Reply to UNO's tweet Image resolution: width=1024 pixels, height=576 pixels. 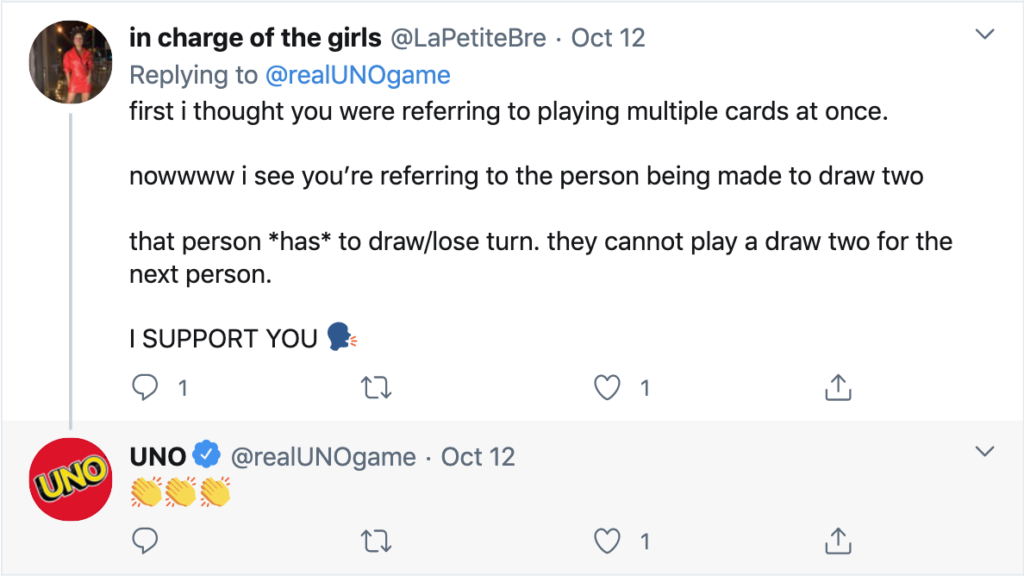coord(145,541)
